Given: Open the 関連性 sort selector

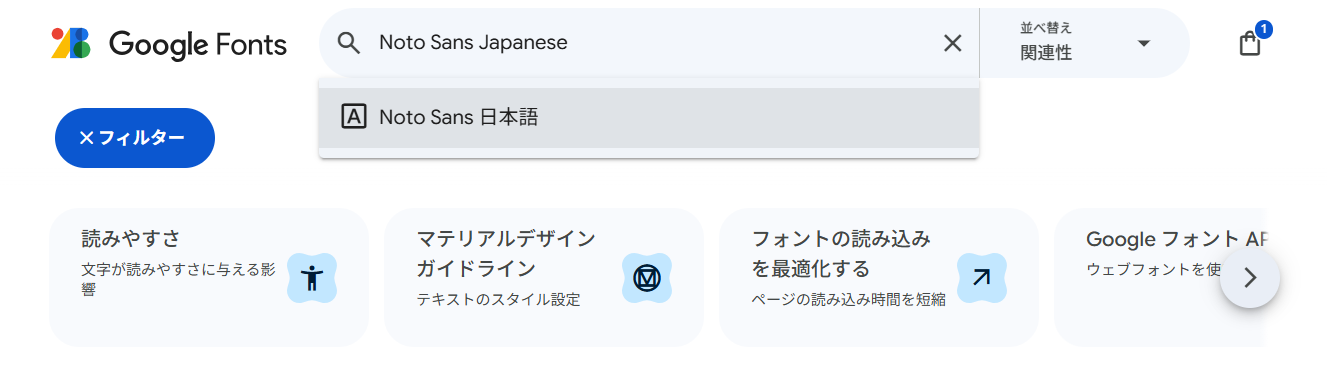Looking at the screenshot, I should tap(1085, 43).
